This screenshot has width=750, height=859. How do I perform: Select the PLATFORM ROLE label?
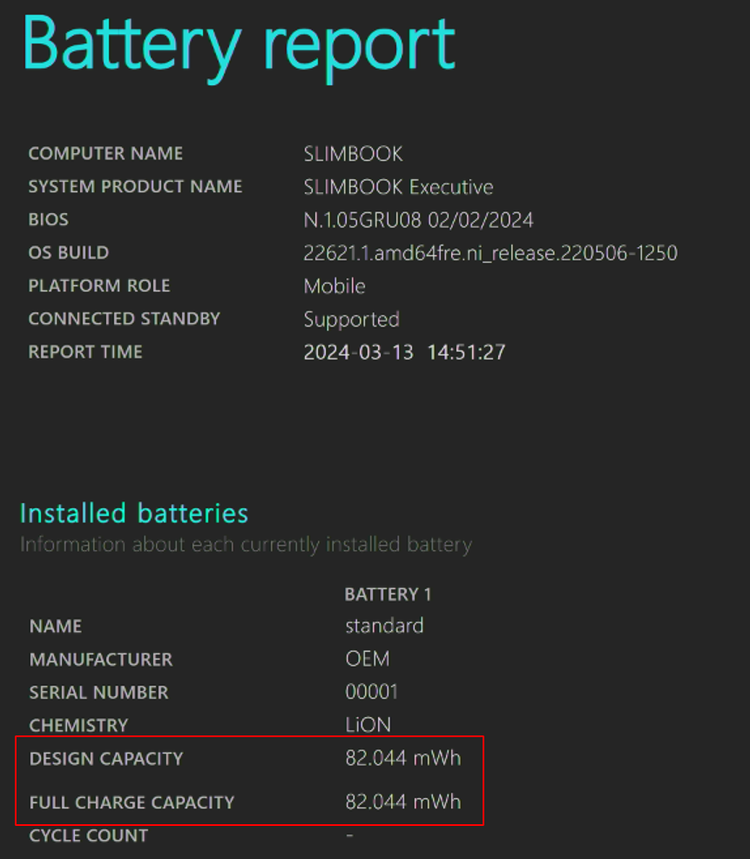click(x=99, y=286)
